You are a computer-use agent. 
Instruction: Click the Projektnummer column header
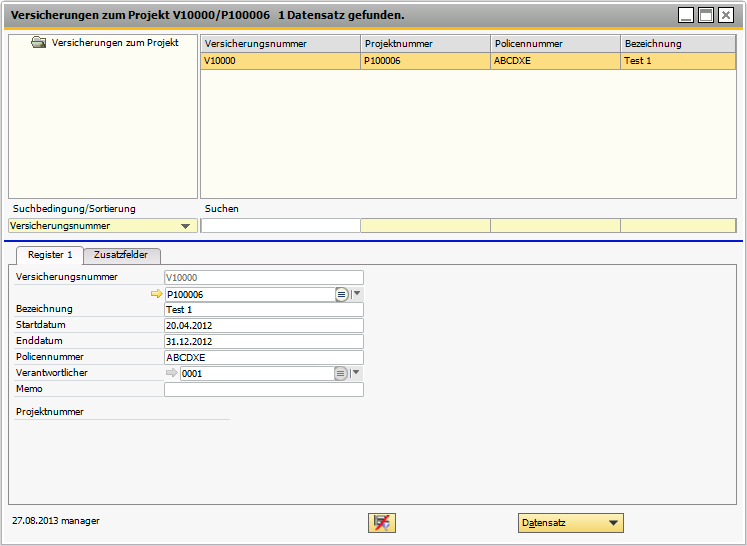pyautogui.click(x=425, y=44)
